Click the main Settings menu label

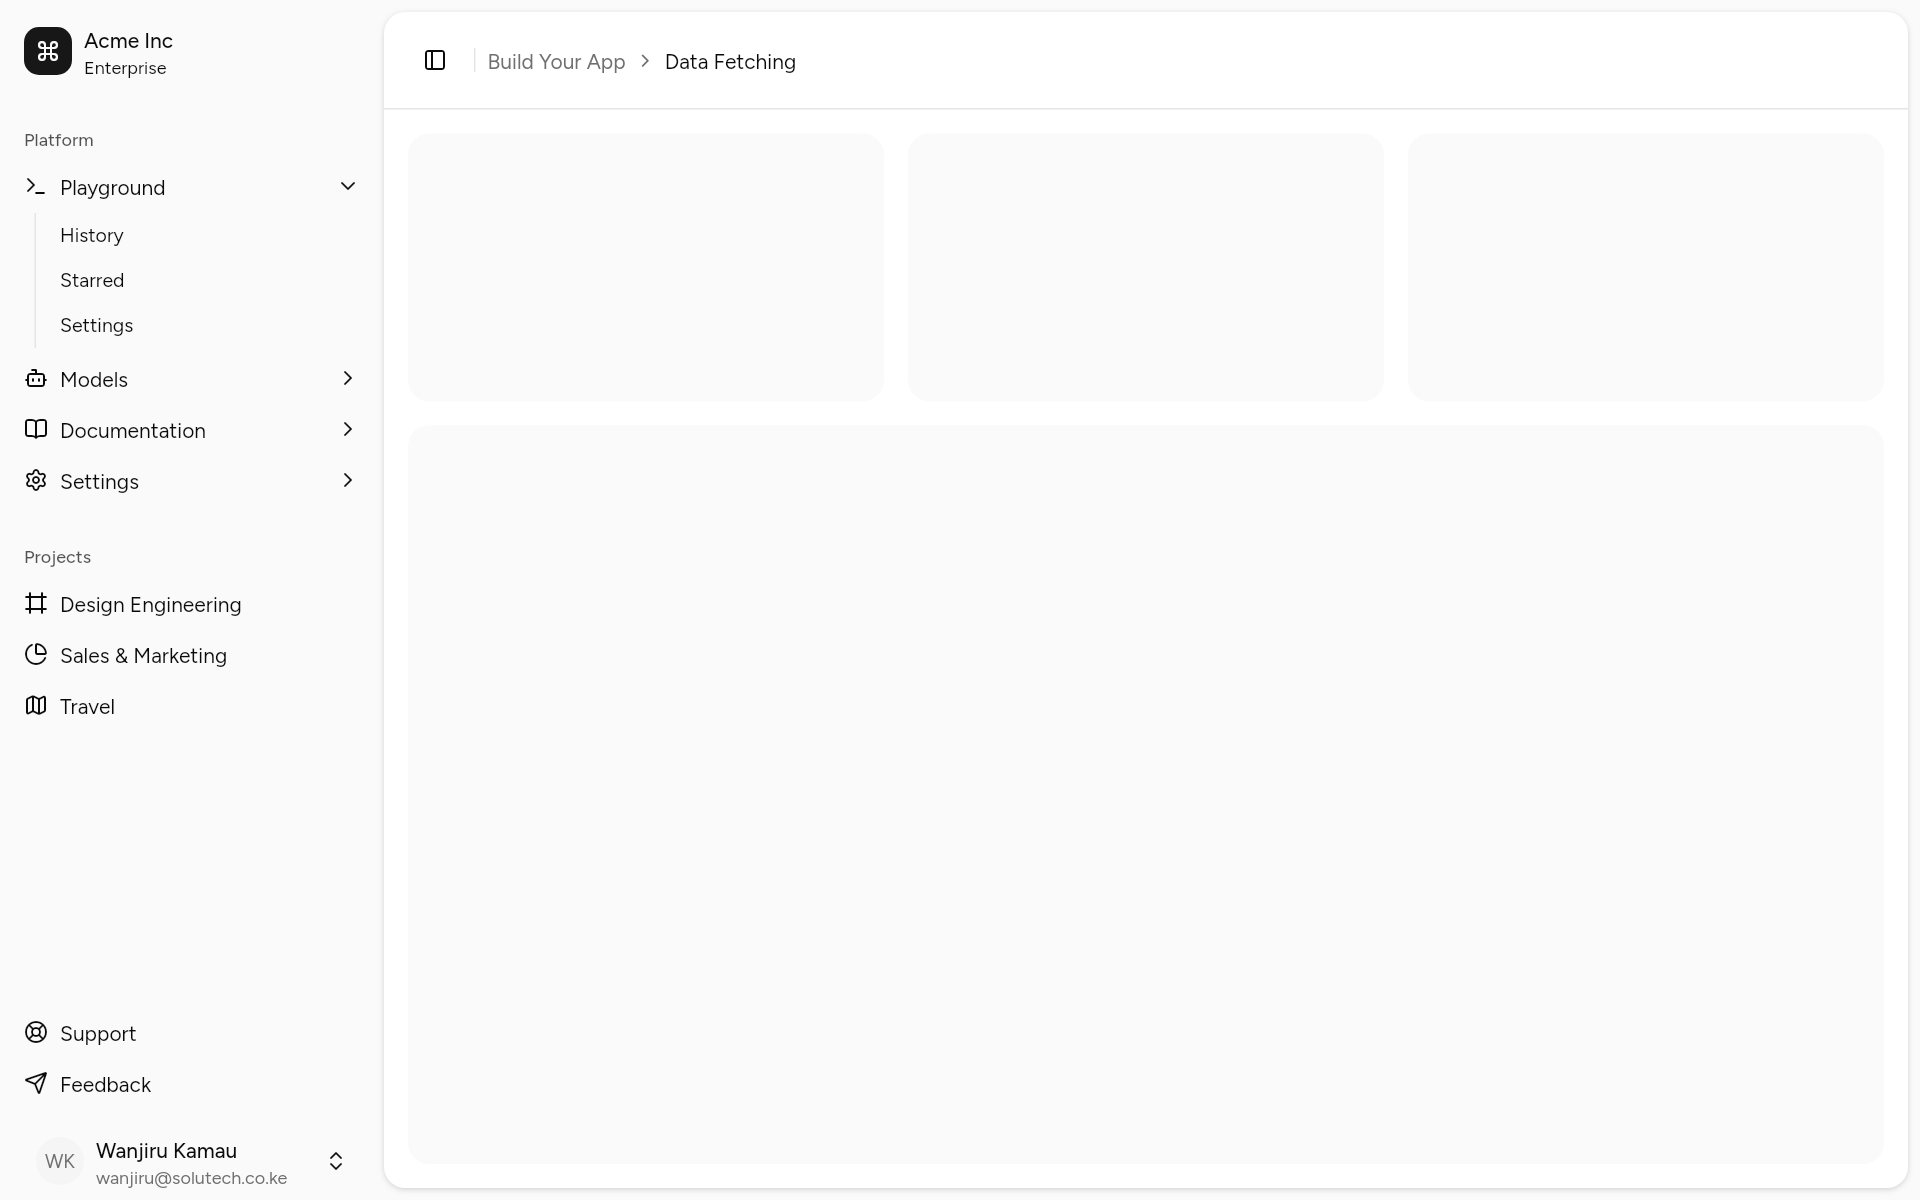pos(99,482)
